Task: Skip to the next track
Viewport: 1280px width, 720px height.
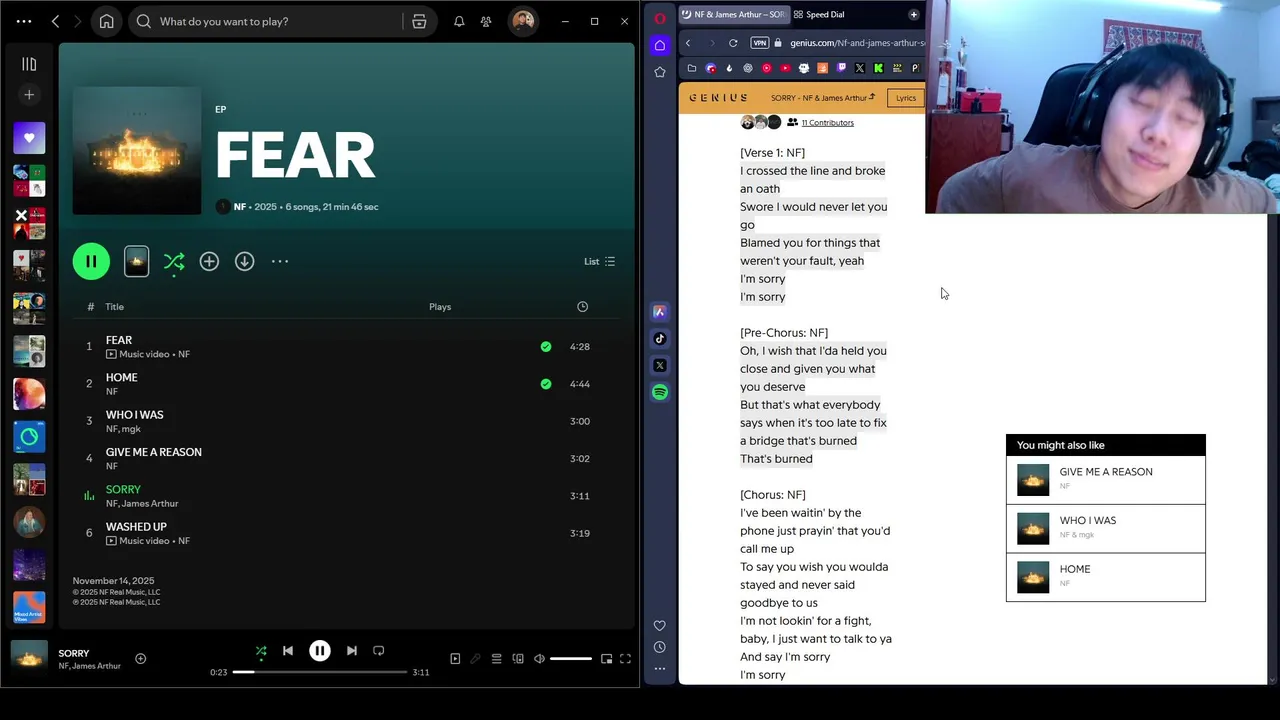Action: tap(352, 651)
